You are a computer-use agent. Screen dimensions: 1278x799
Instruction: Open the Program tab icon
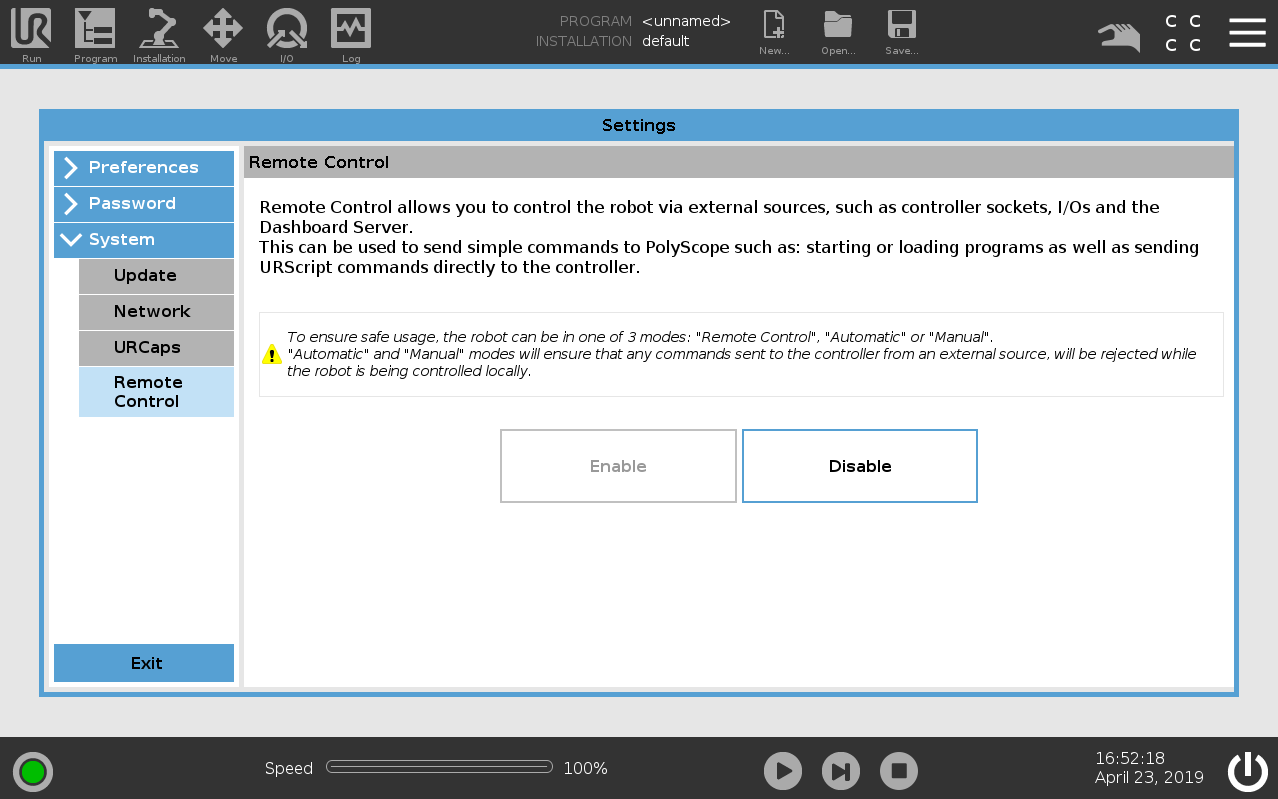point(95,30)
